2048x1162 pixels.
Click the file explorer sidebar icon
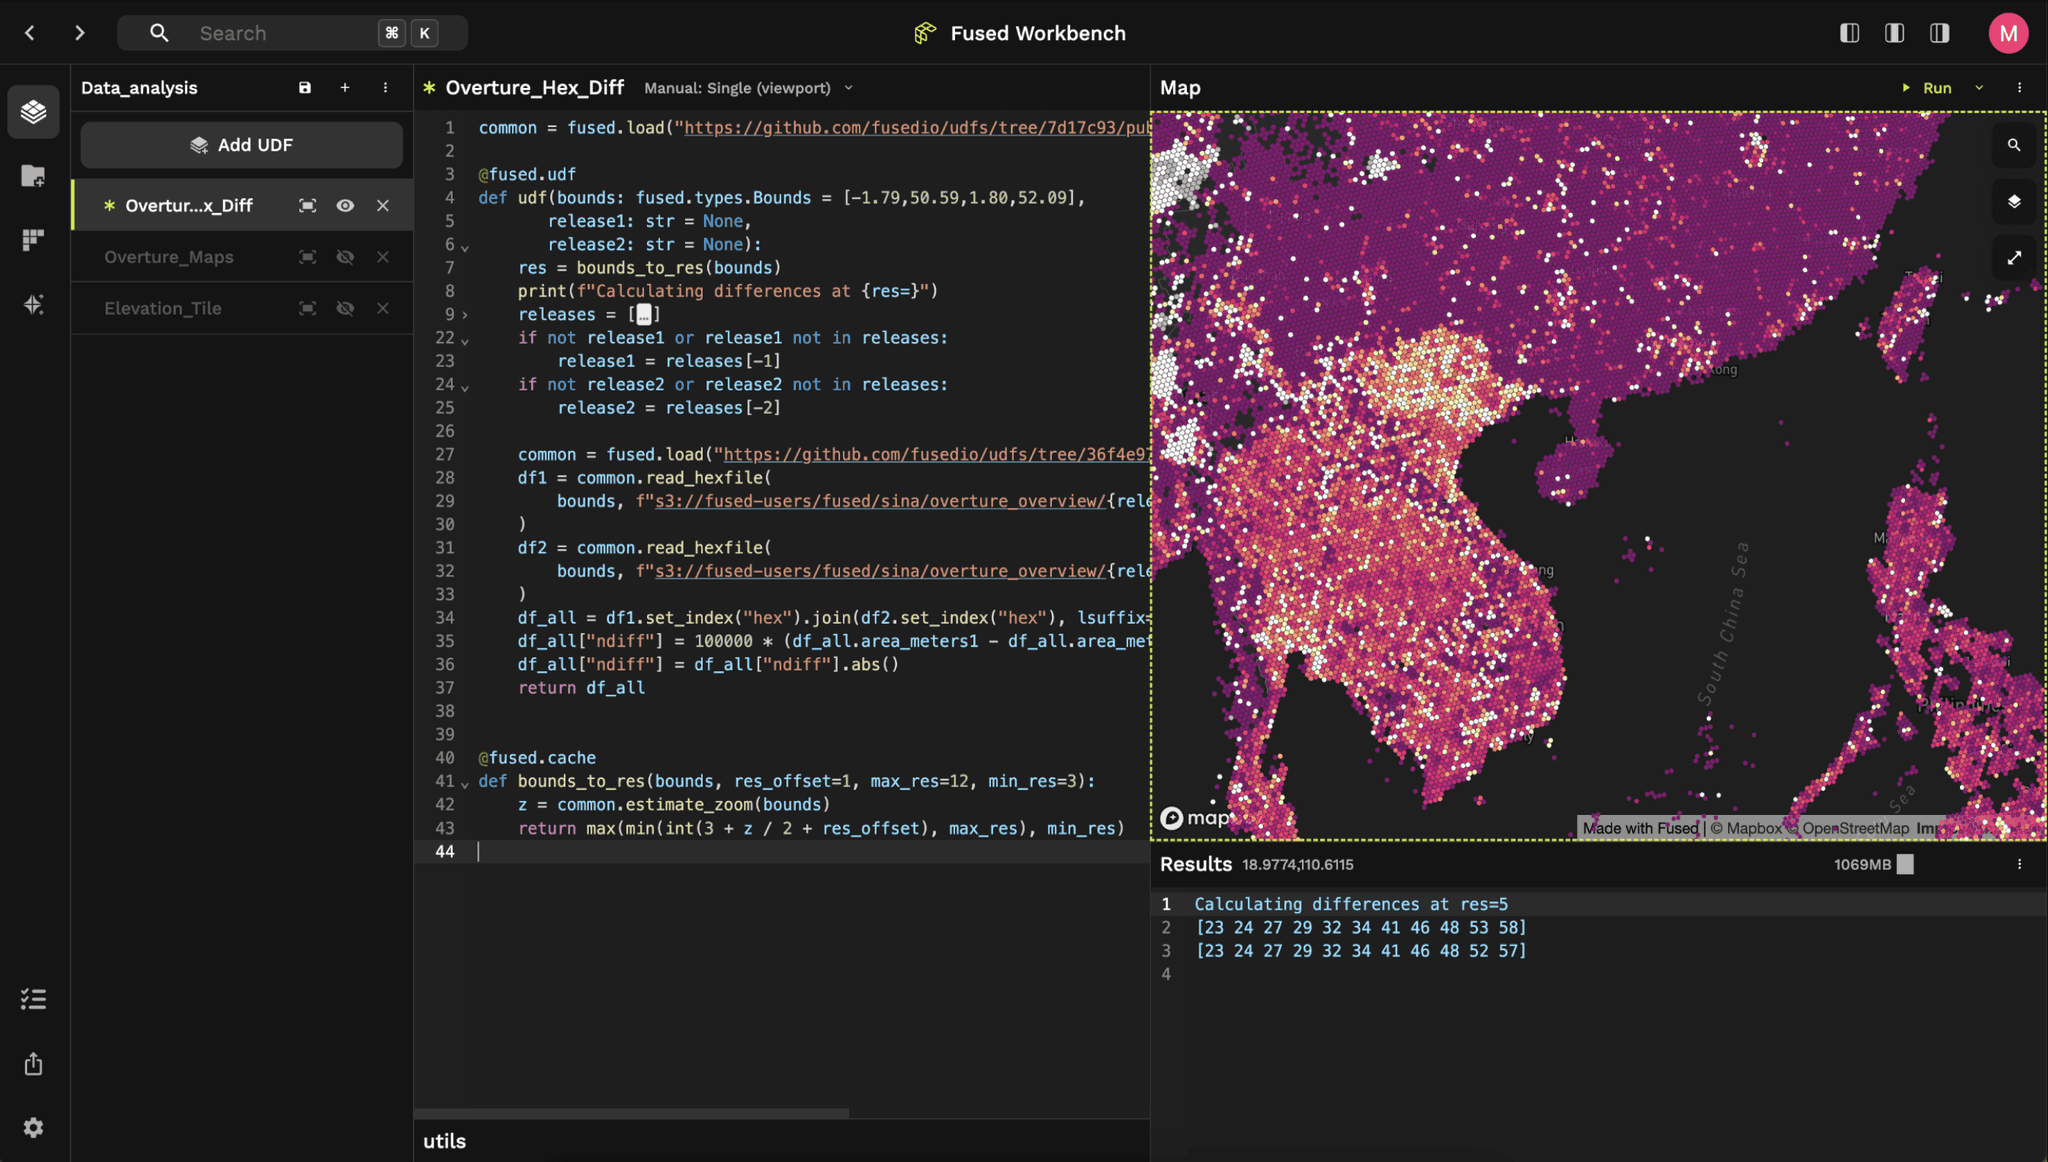(33, 176)
